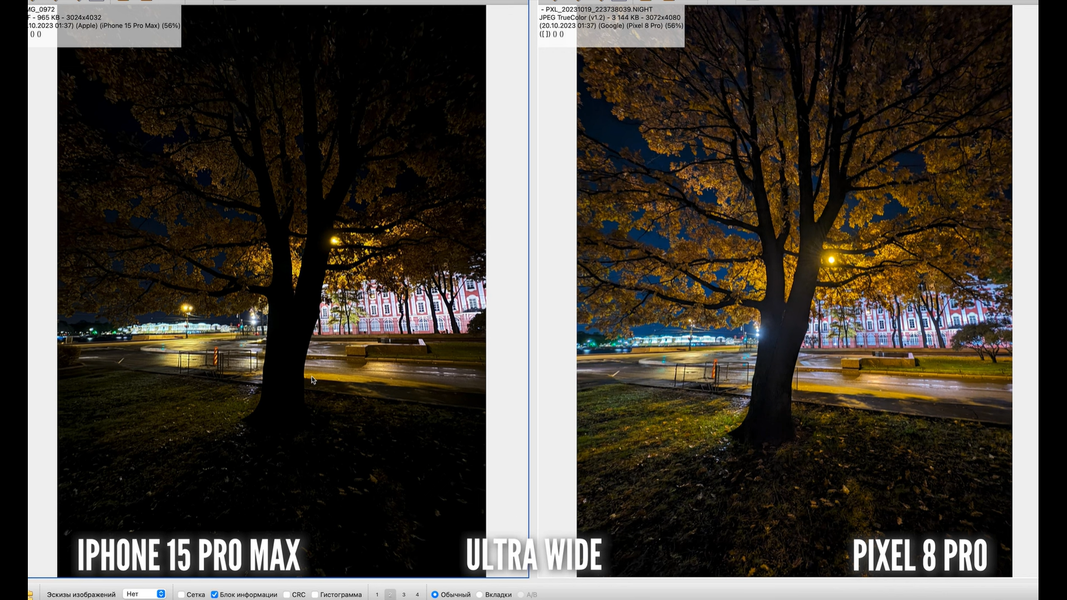Select layout button "1" in the bottom bar

pos(377,595)
